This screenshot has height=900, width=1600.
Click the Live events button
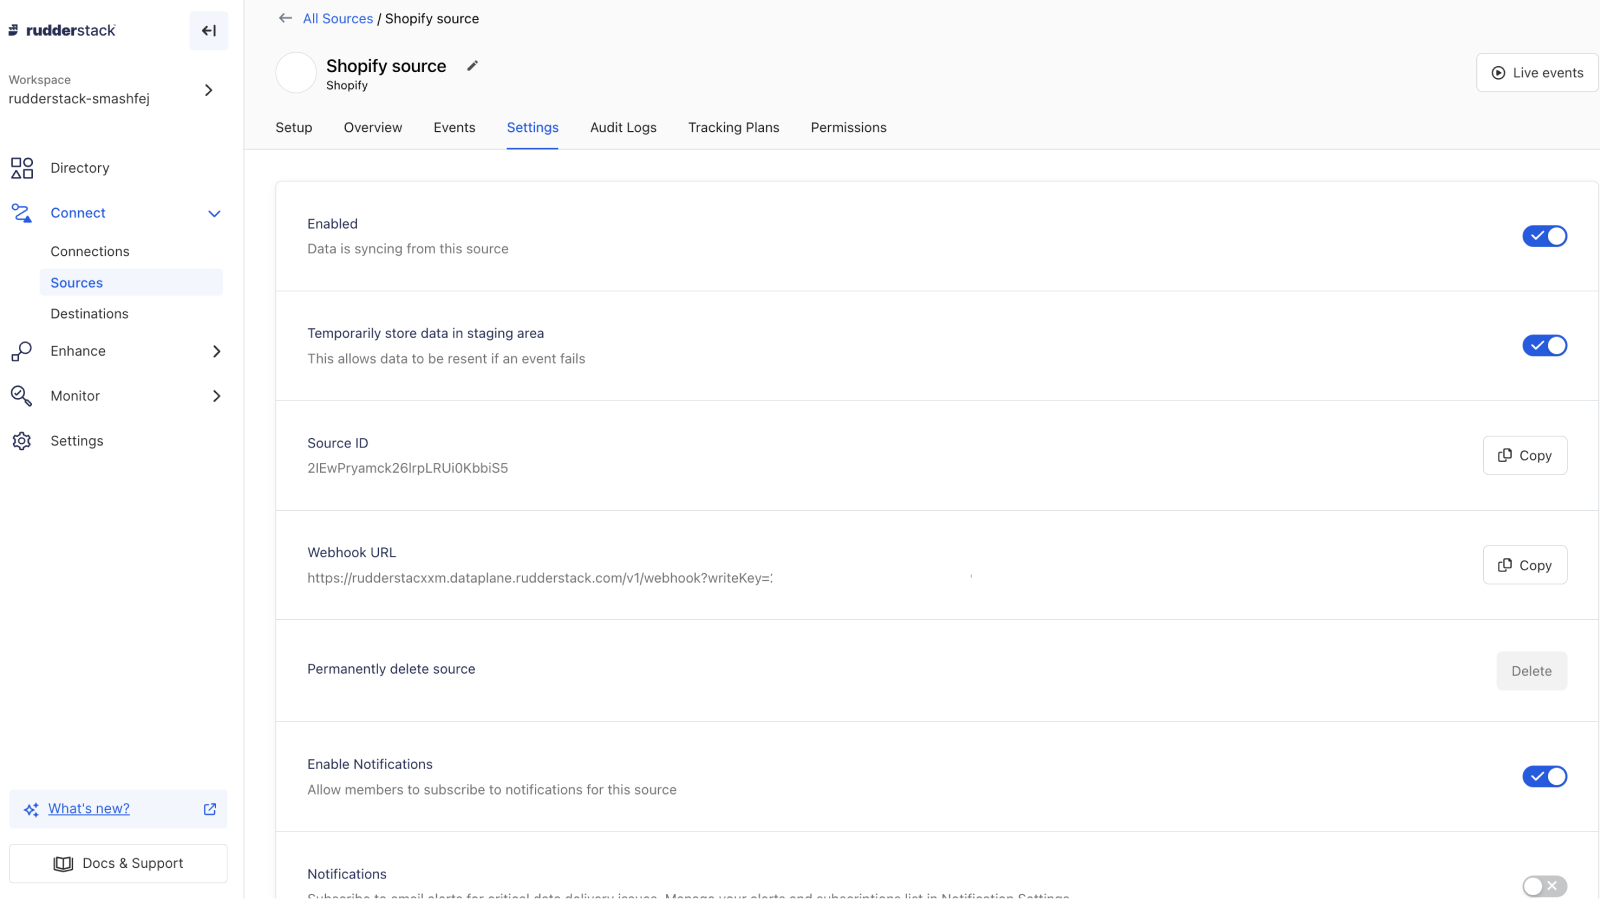1536,72
